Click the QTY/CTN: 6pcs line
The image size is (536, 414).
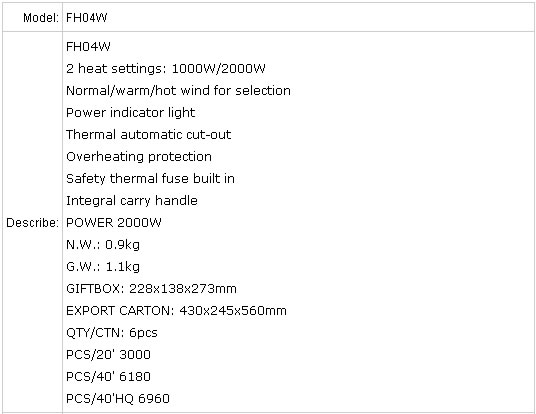pos(112,333)
